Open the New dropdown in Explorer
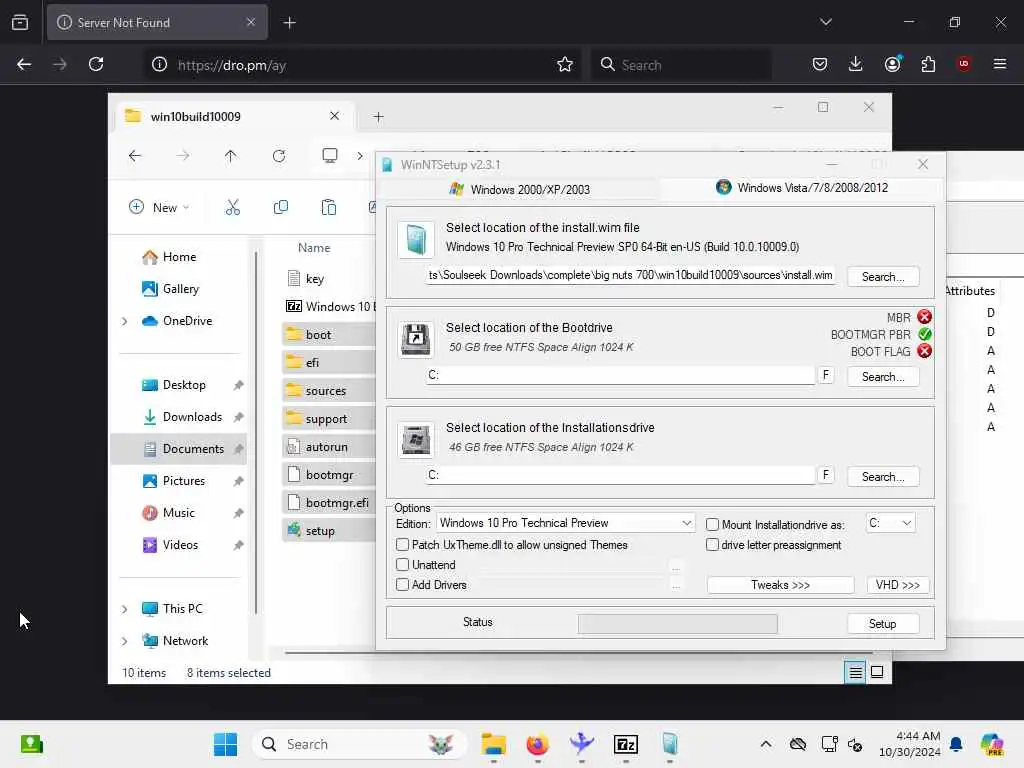1024x768 pixels. tap(159, 207)
